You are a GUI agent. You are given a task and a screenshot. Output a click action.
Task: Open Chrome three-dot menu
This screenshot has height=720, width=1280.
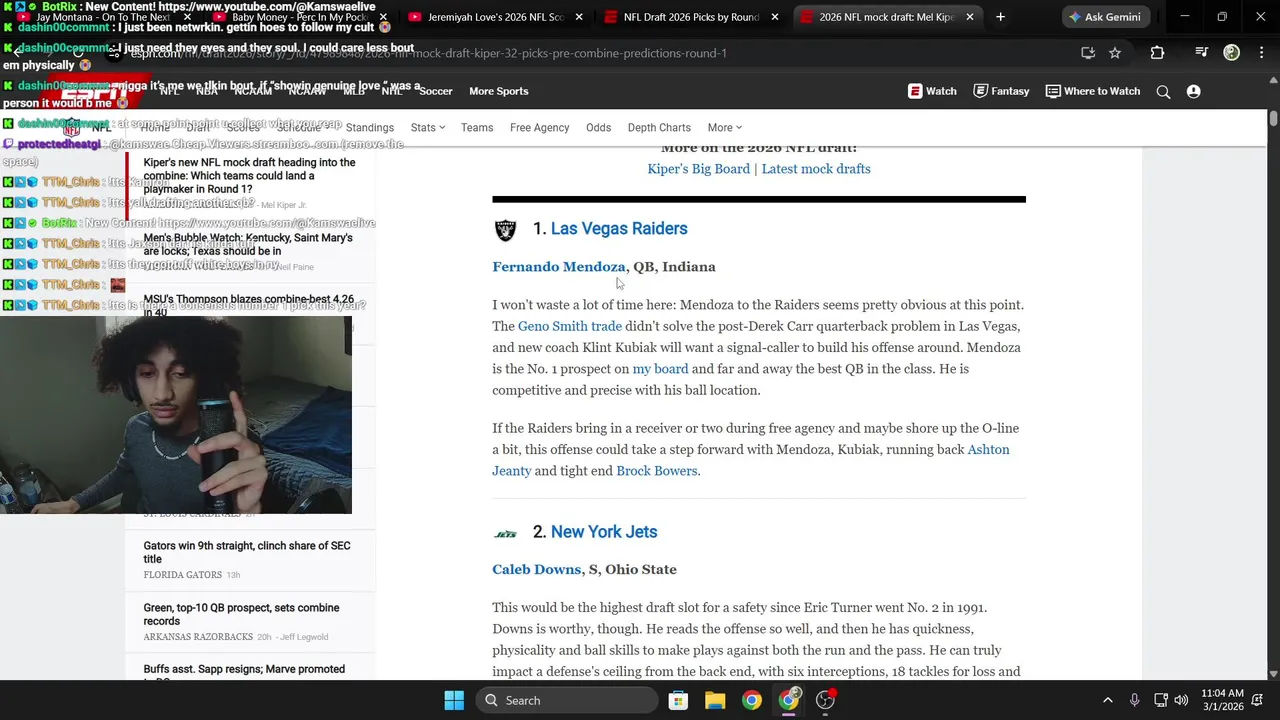point(1261,53)
